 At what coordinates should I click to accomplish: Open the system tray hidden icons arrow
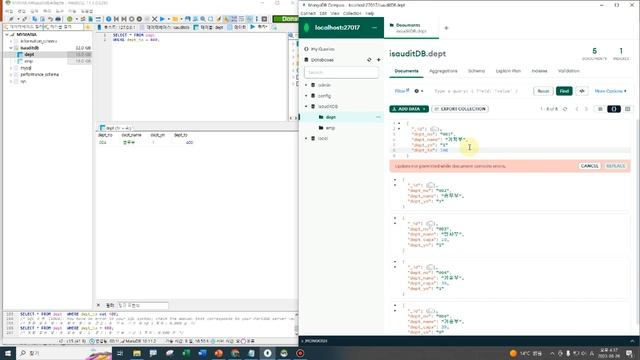point(552,353)
